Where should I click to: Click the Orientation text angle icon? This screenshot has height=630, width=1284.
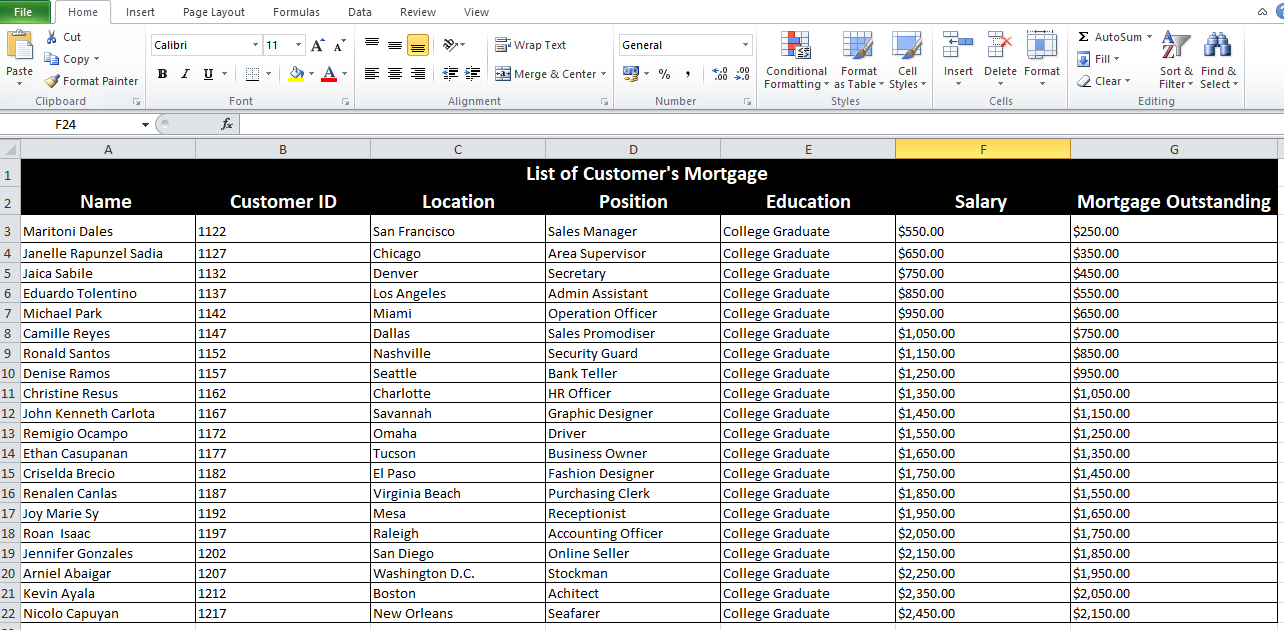click(450, 45)
